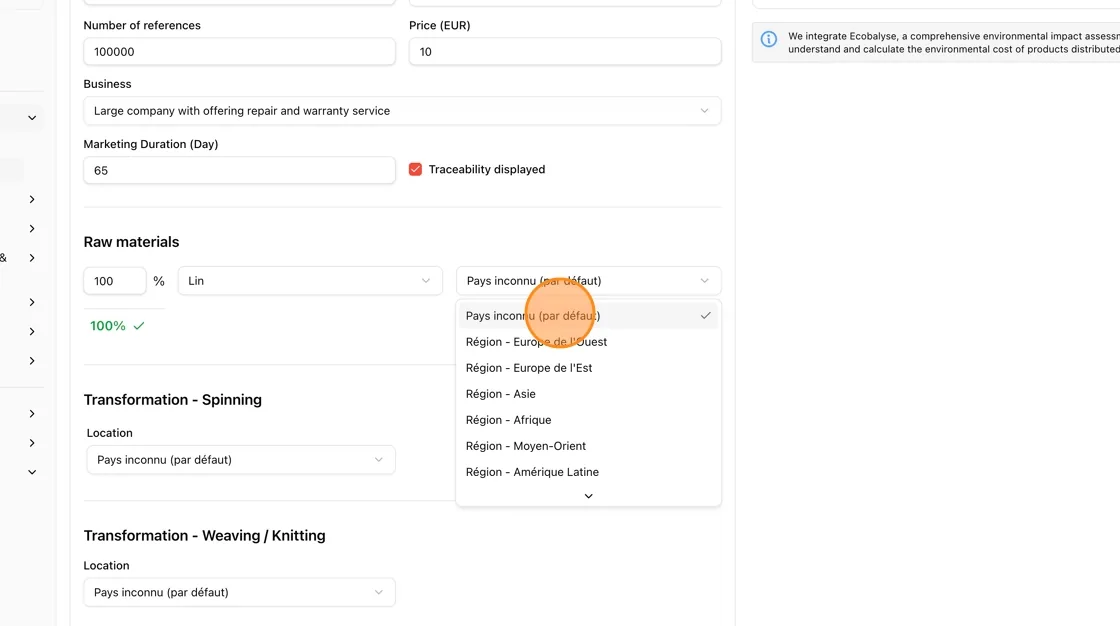Choose Région - Asie option
The image size is (1120, 626).
(589, 394)
